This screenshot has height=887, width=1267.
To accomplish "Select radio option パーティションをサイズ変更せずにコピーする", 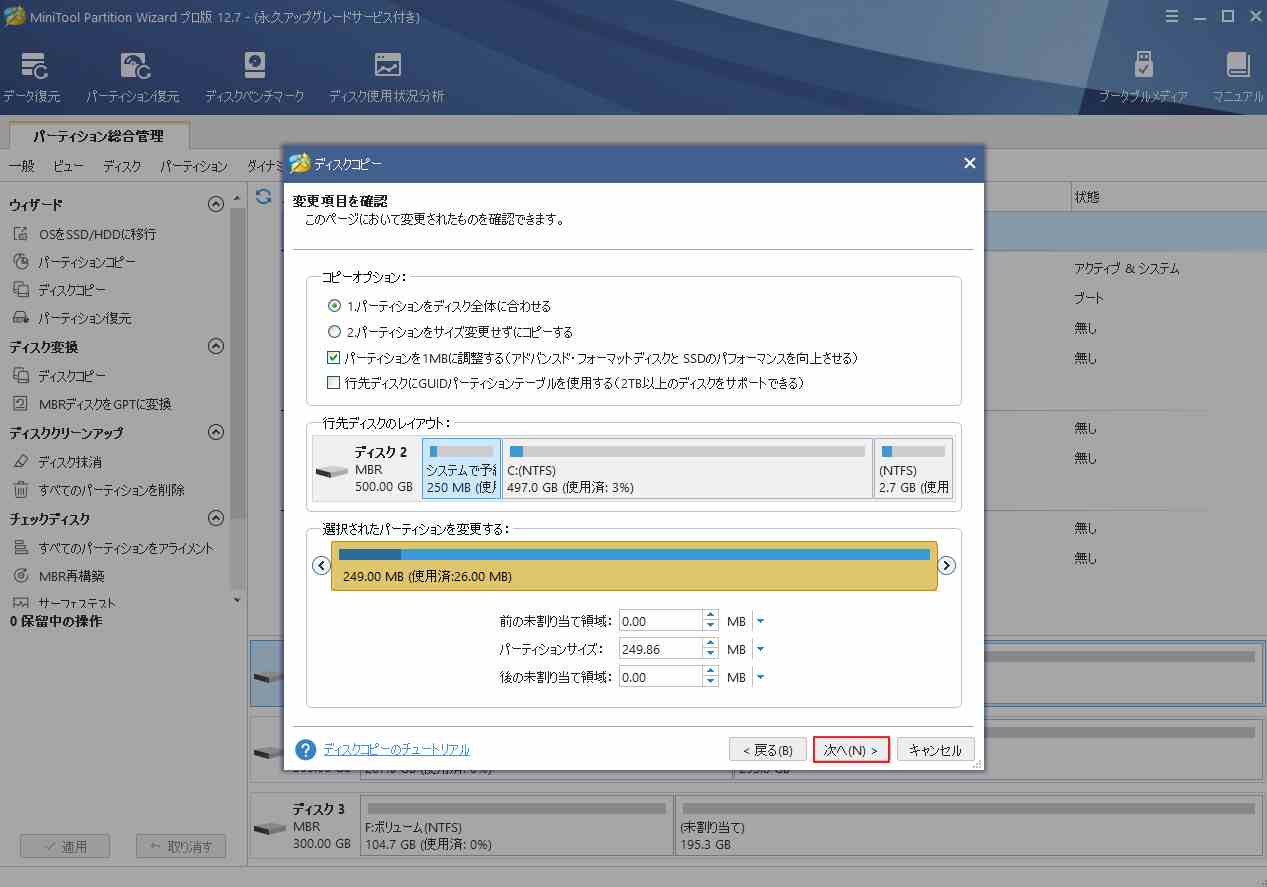I will pos(335,331).
